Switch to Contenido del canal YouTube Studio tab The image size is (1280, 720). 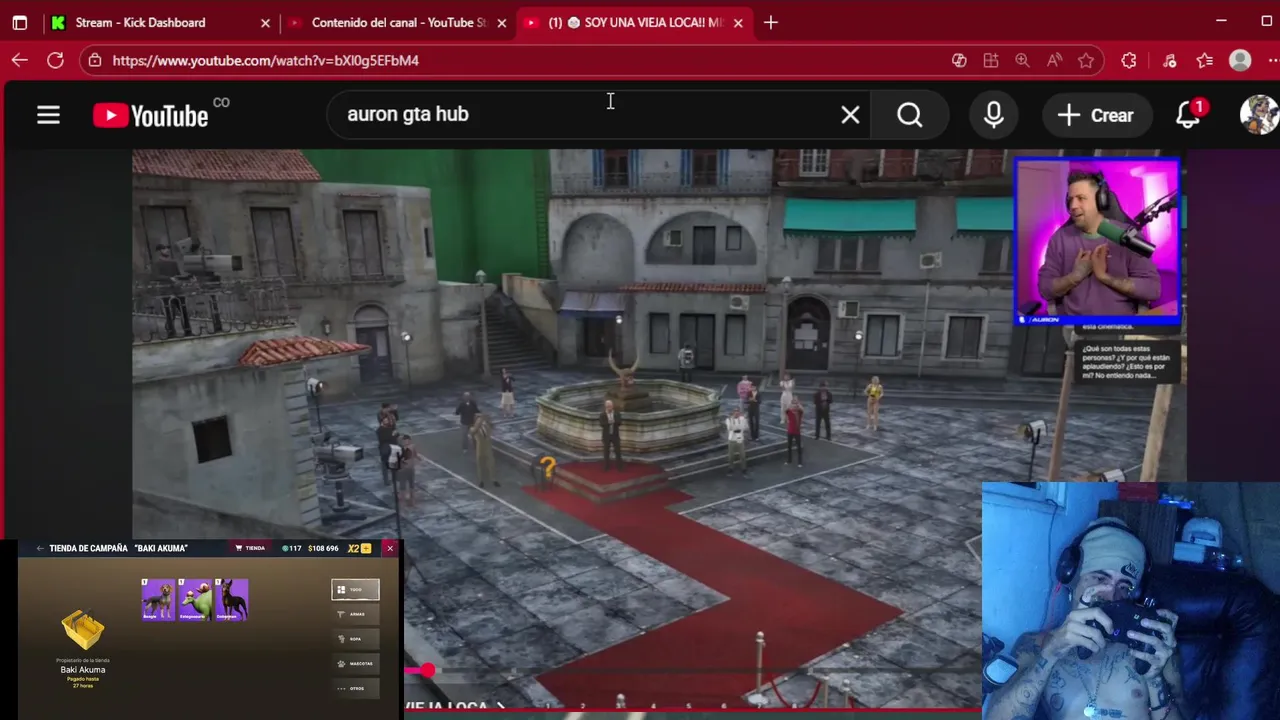pos(399,22)
